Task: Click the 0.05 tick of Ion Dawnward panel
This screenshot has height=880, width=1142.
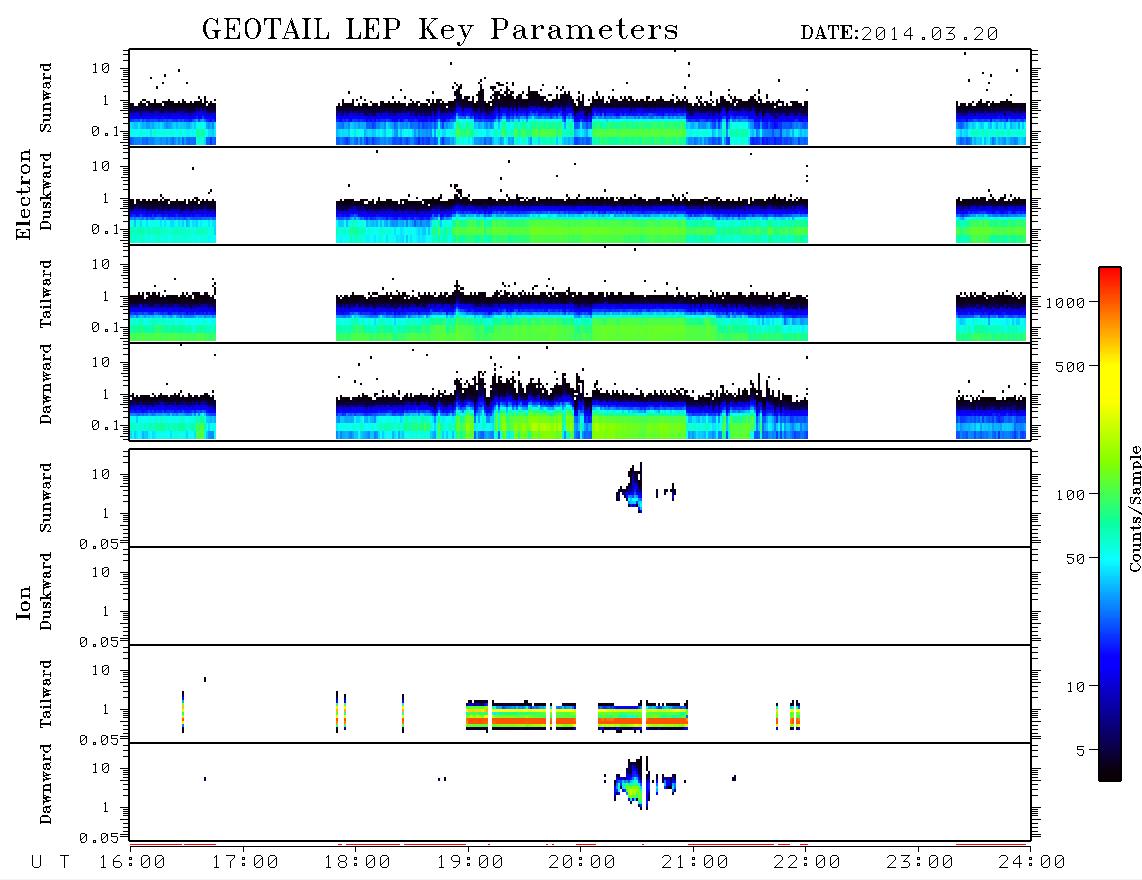Action: tap(100, 838)
